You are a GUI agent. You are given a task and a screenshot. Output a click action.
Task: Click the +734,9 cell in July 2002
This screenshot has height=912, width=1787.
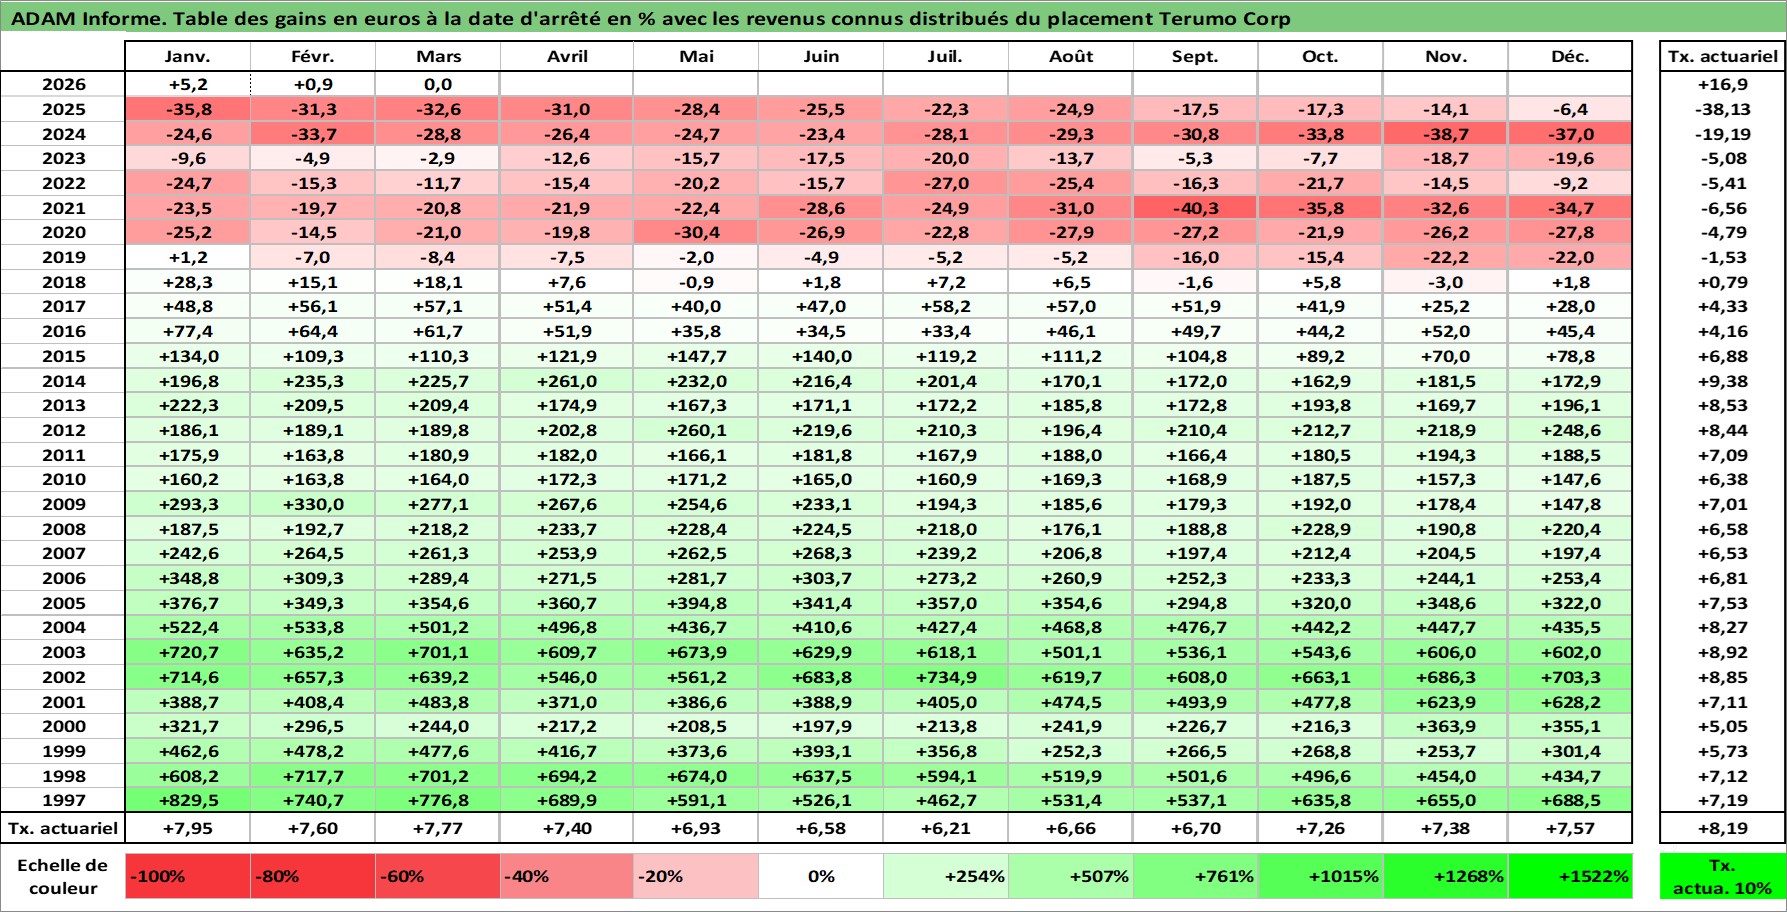coord(945,677)
